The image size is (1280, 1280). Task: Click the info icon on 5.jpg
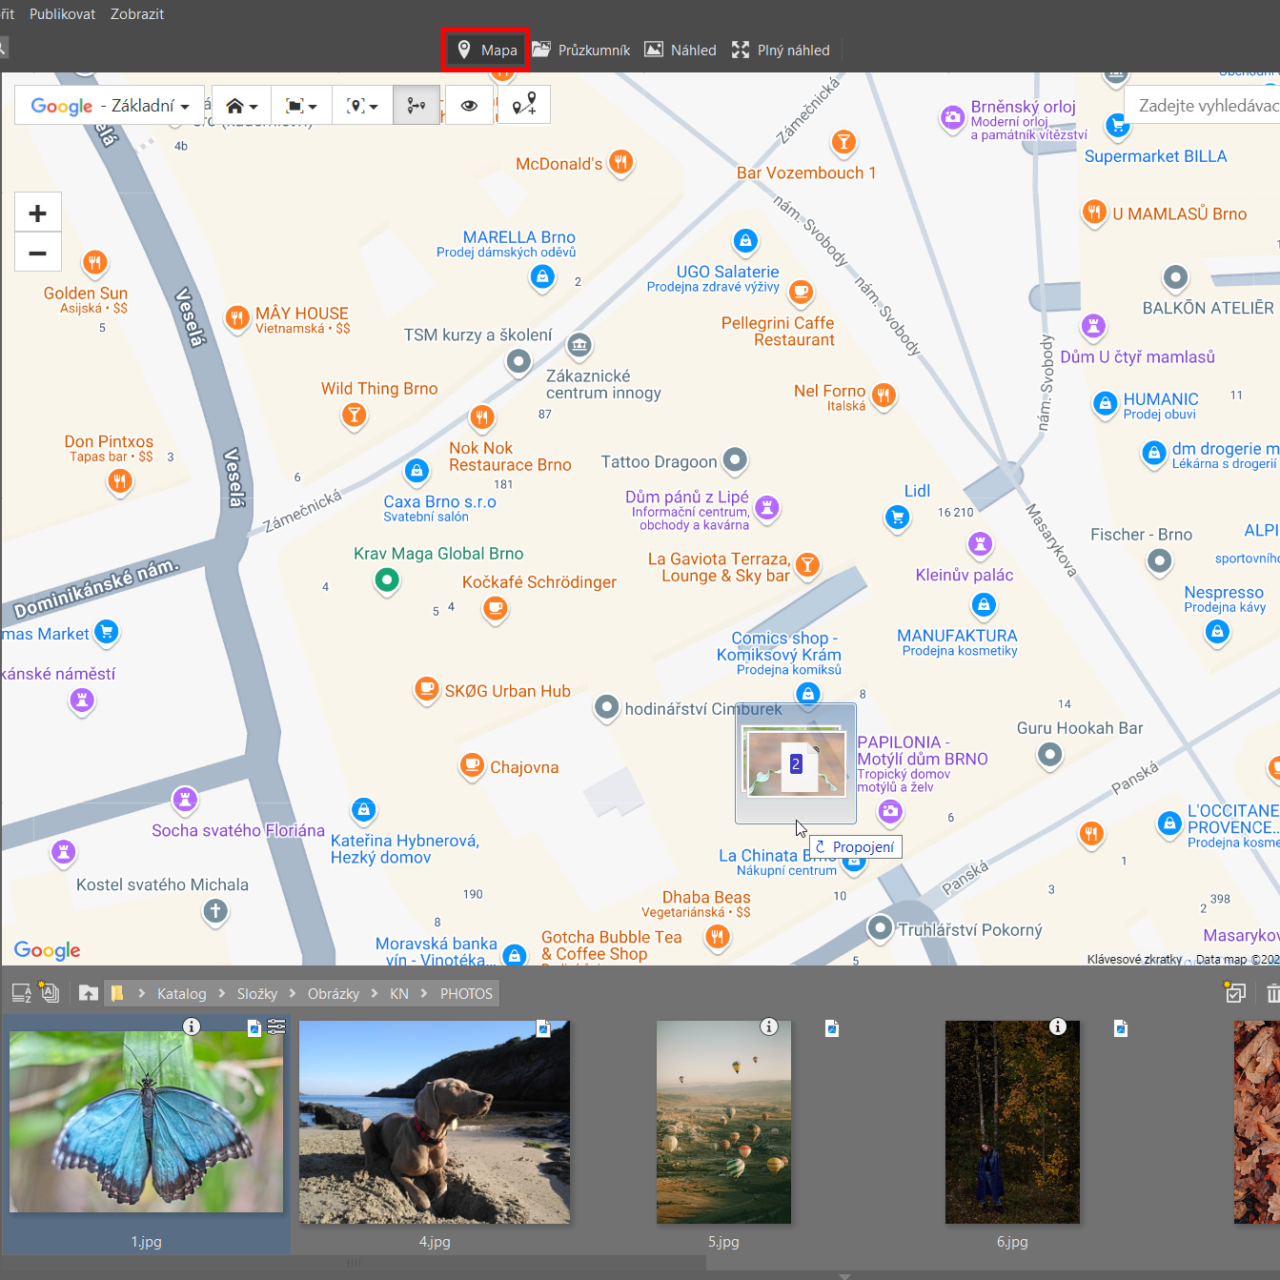click(x=769, y=1026)
